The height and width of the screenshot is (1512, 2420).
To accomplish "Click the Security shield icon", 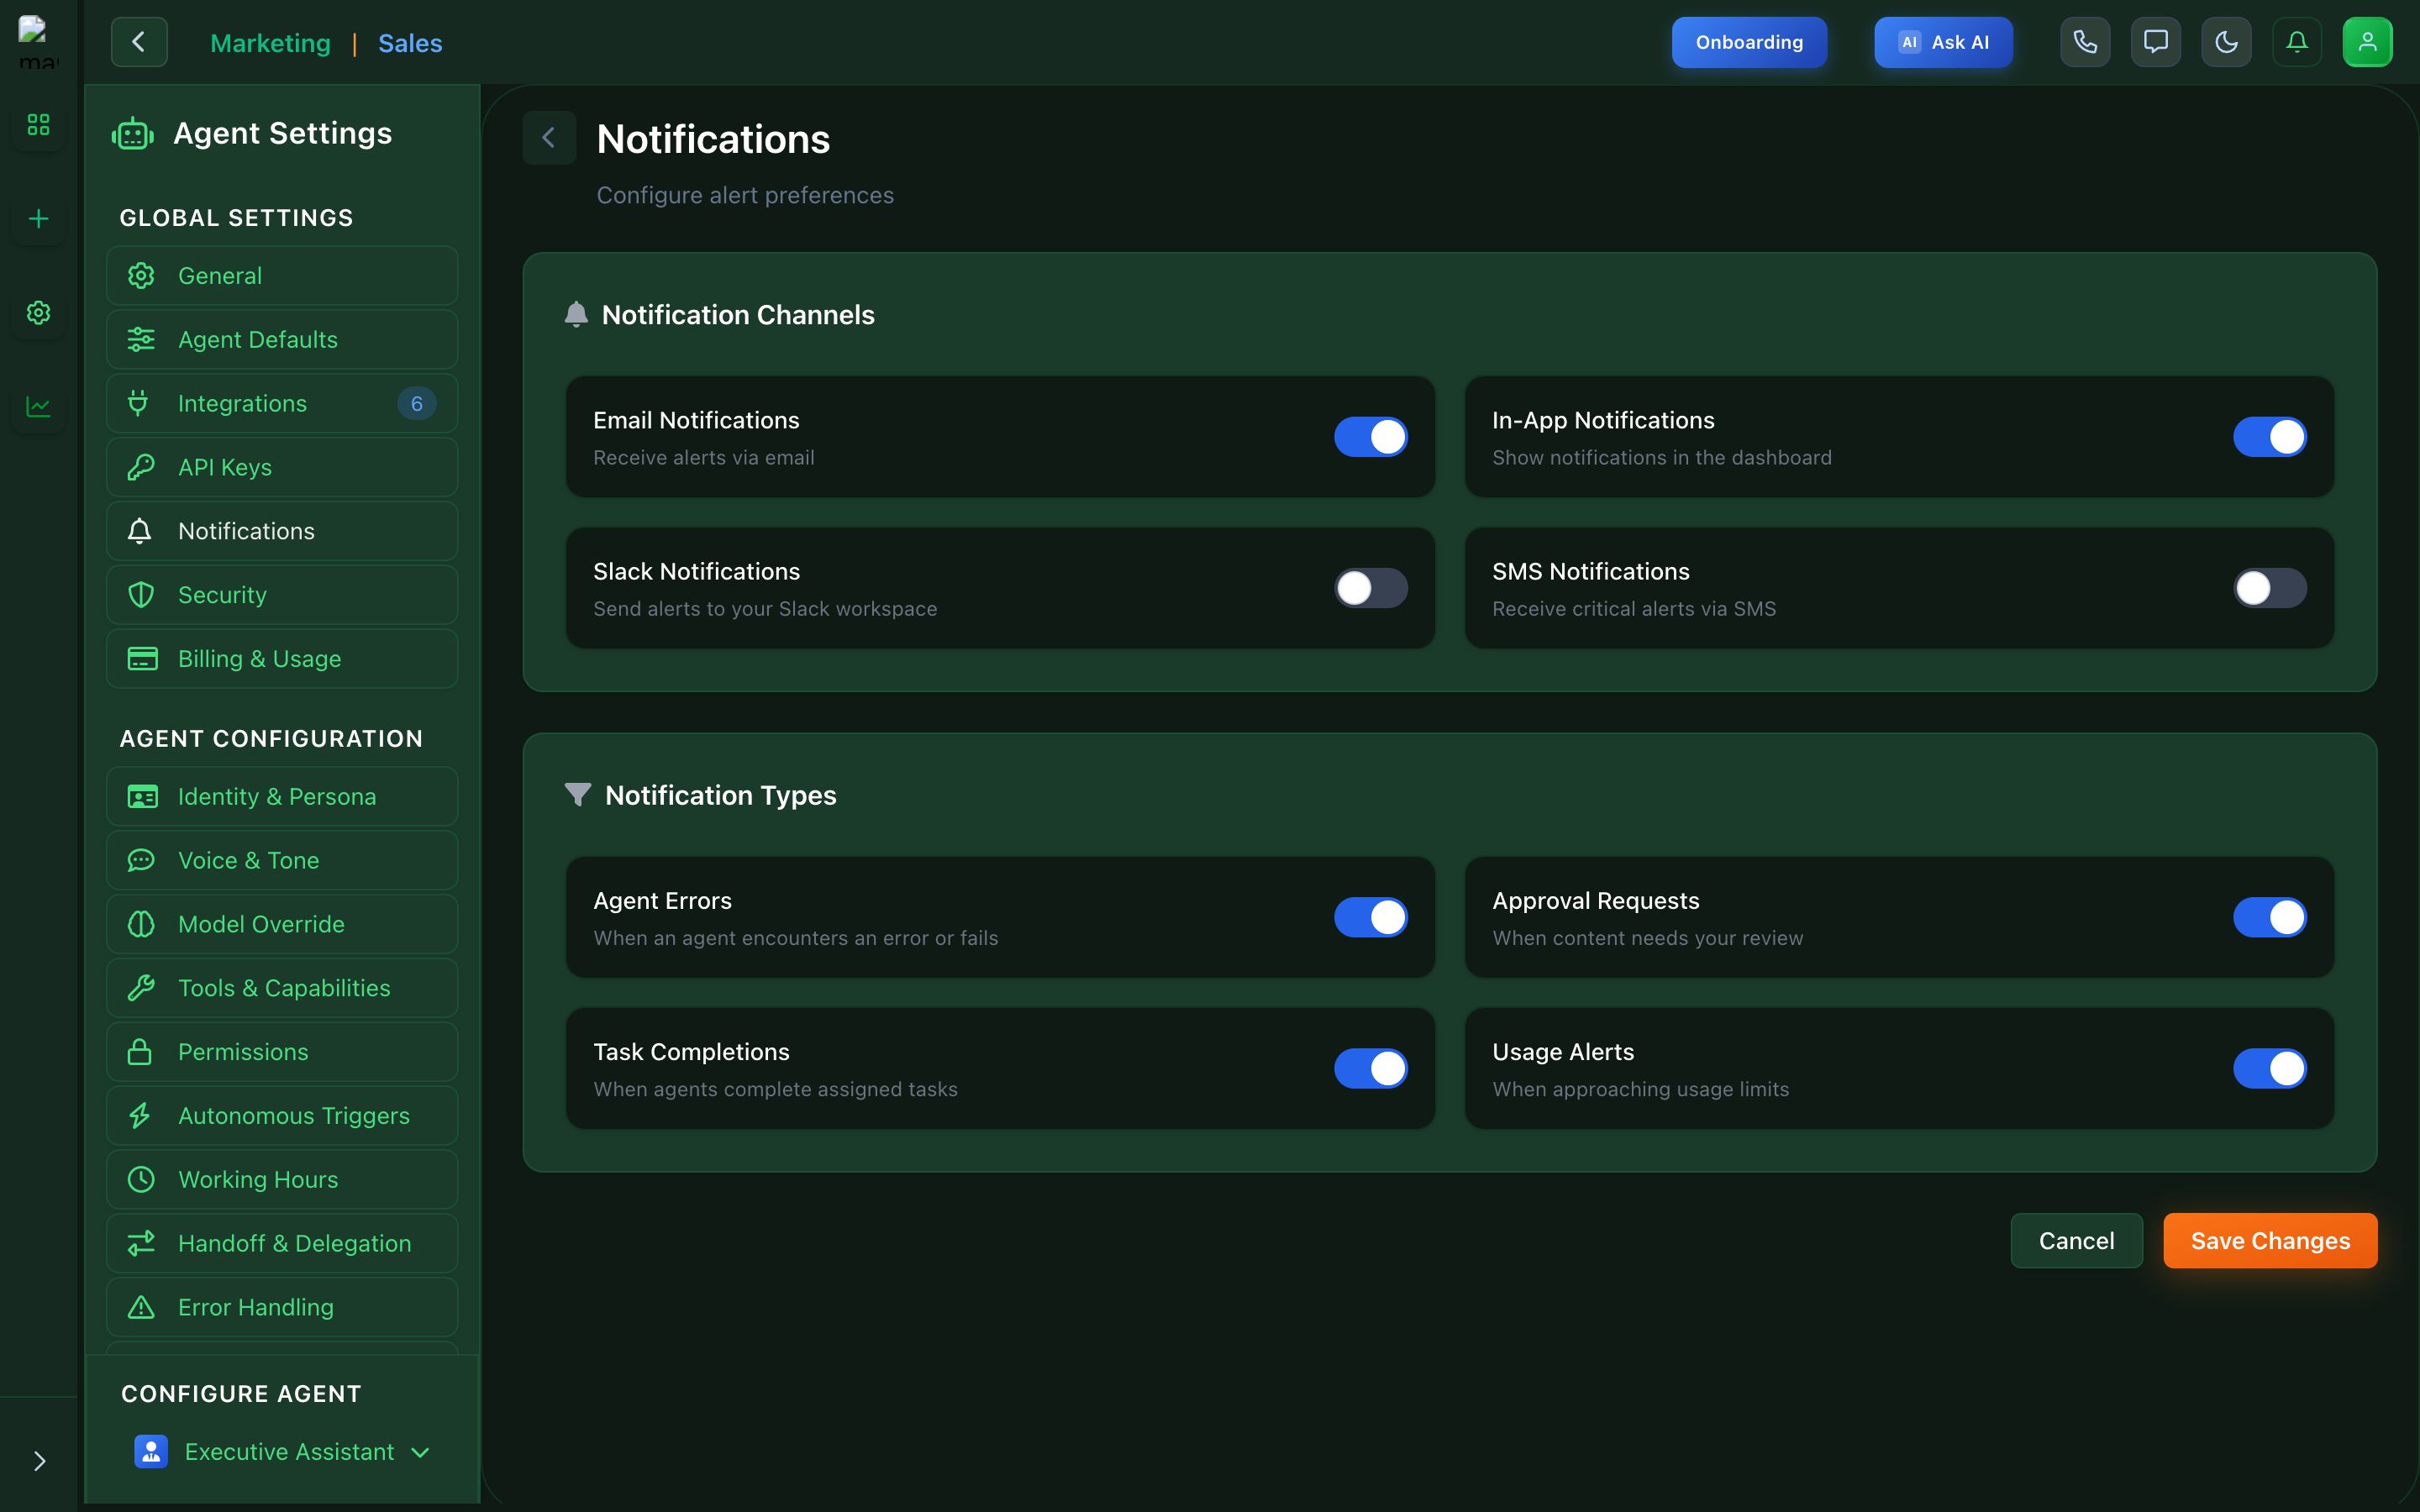I will point(141,595).
